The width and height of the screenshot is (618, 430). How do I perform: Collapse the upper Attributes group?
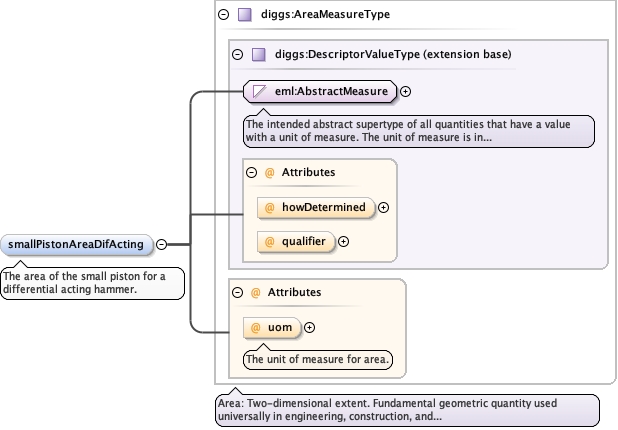click(x=251, y=172)
